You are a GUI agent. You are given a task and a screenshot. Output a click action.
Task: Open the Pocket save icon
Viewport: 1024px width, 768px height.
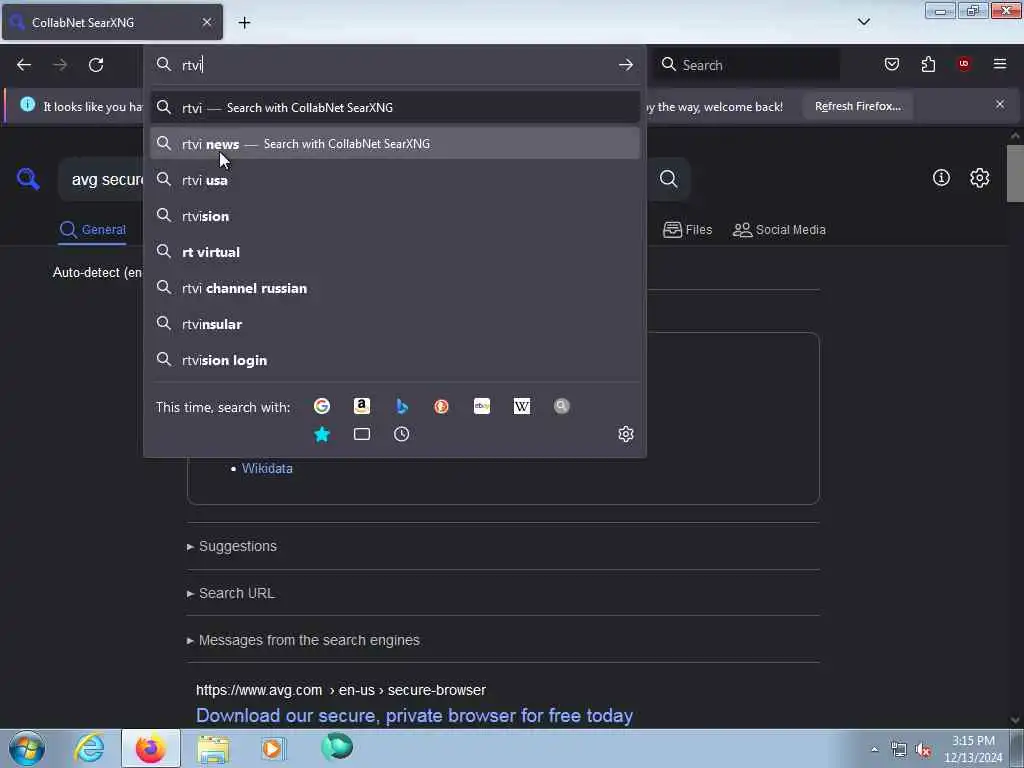click(892, 64)
